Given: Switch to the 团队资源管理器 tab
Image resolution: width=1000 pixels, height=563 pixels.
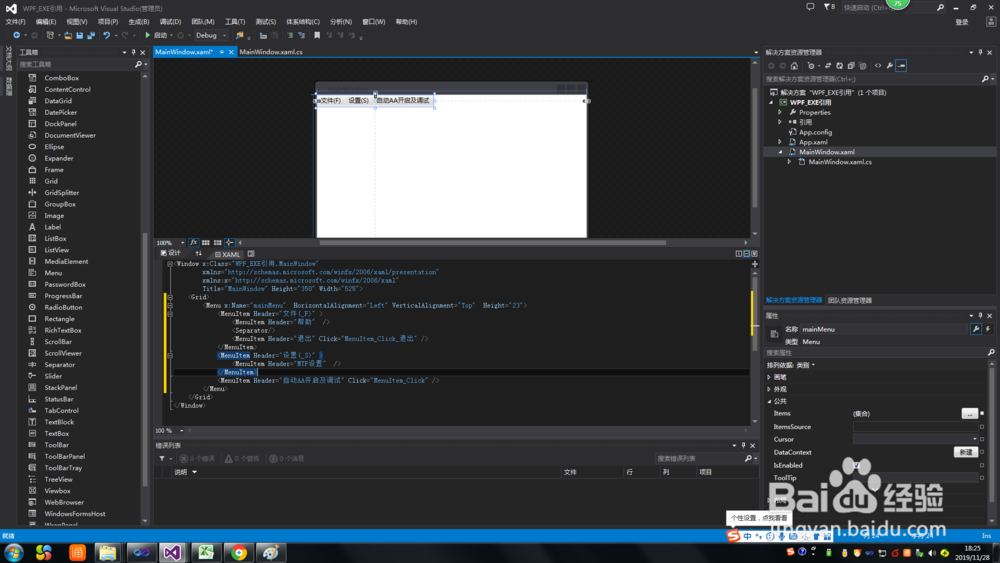Looking at the screenshot, I should [849, 300].
